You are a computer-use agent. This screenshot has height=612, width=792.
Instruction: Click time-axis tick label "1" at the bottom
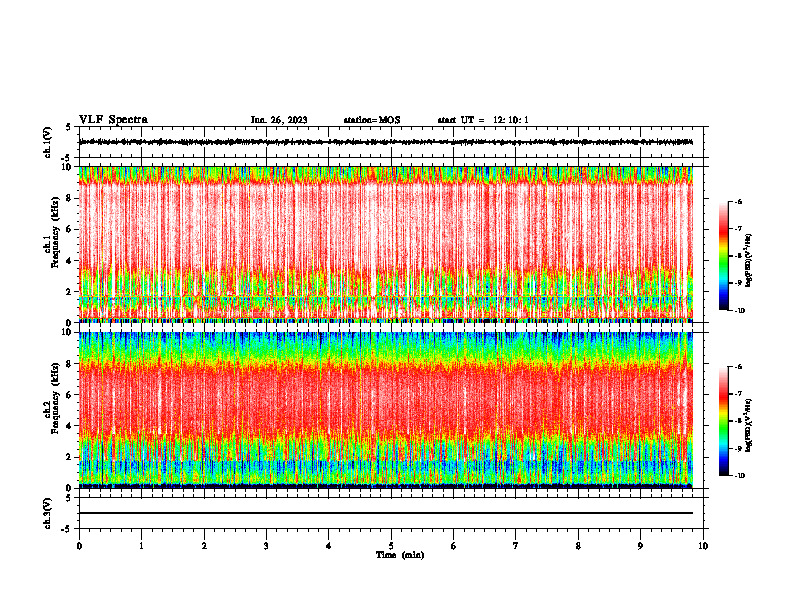pyautogui.click(x=141, y=546)
